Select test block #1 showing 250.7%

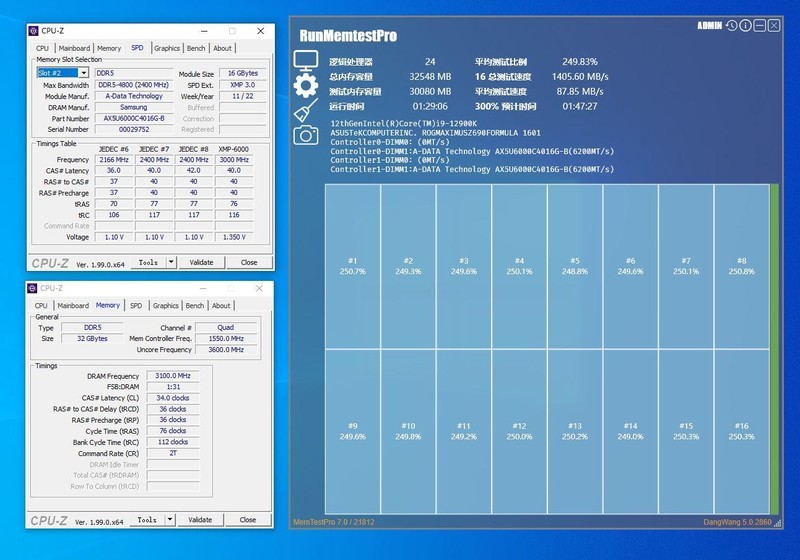point(353,266)
